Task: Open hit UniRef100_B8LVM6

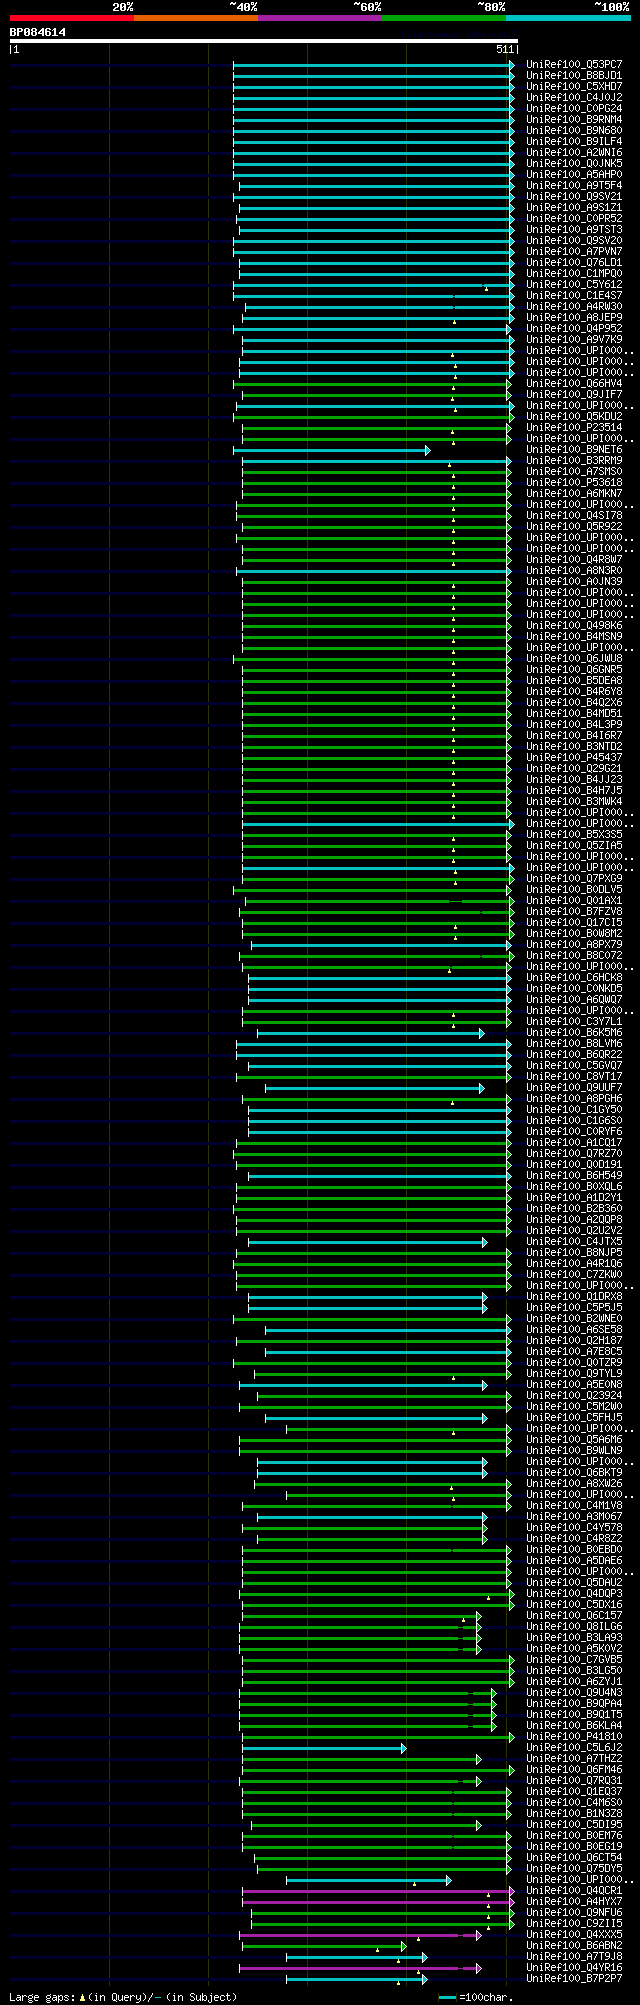Action: [574, 1044]
